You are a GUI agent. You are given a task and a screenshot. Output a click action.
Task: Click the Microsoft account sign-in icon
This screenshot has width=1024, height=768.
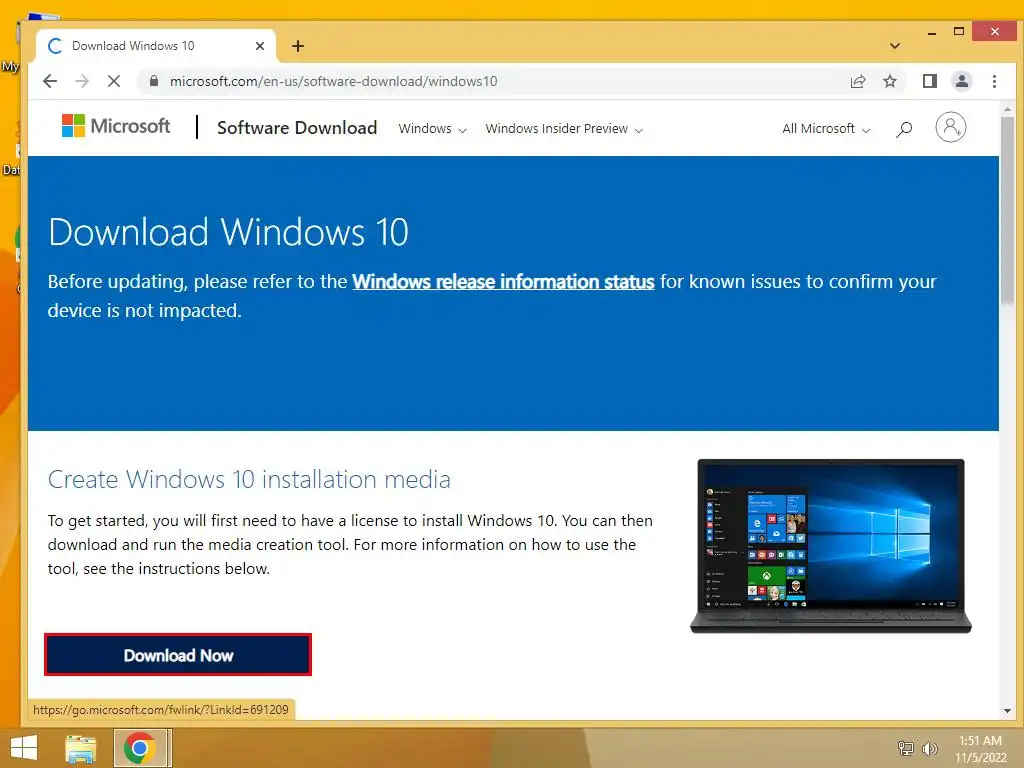pyautogui.click(x=950, y=127)
